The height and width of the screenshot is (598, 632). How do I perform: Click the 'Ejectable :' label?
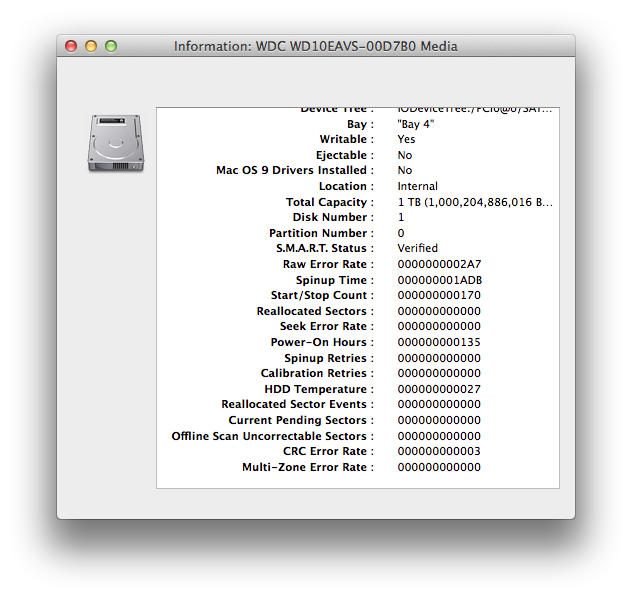click(x=345, y=155)
